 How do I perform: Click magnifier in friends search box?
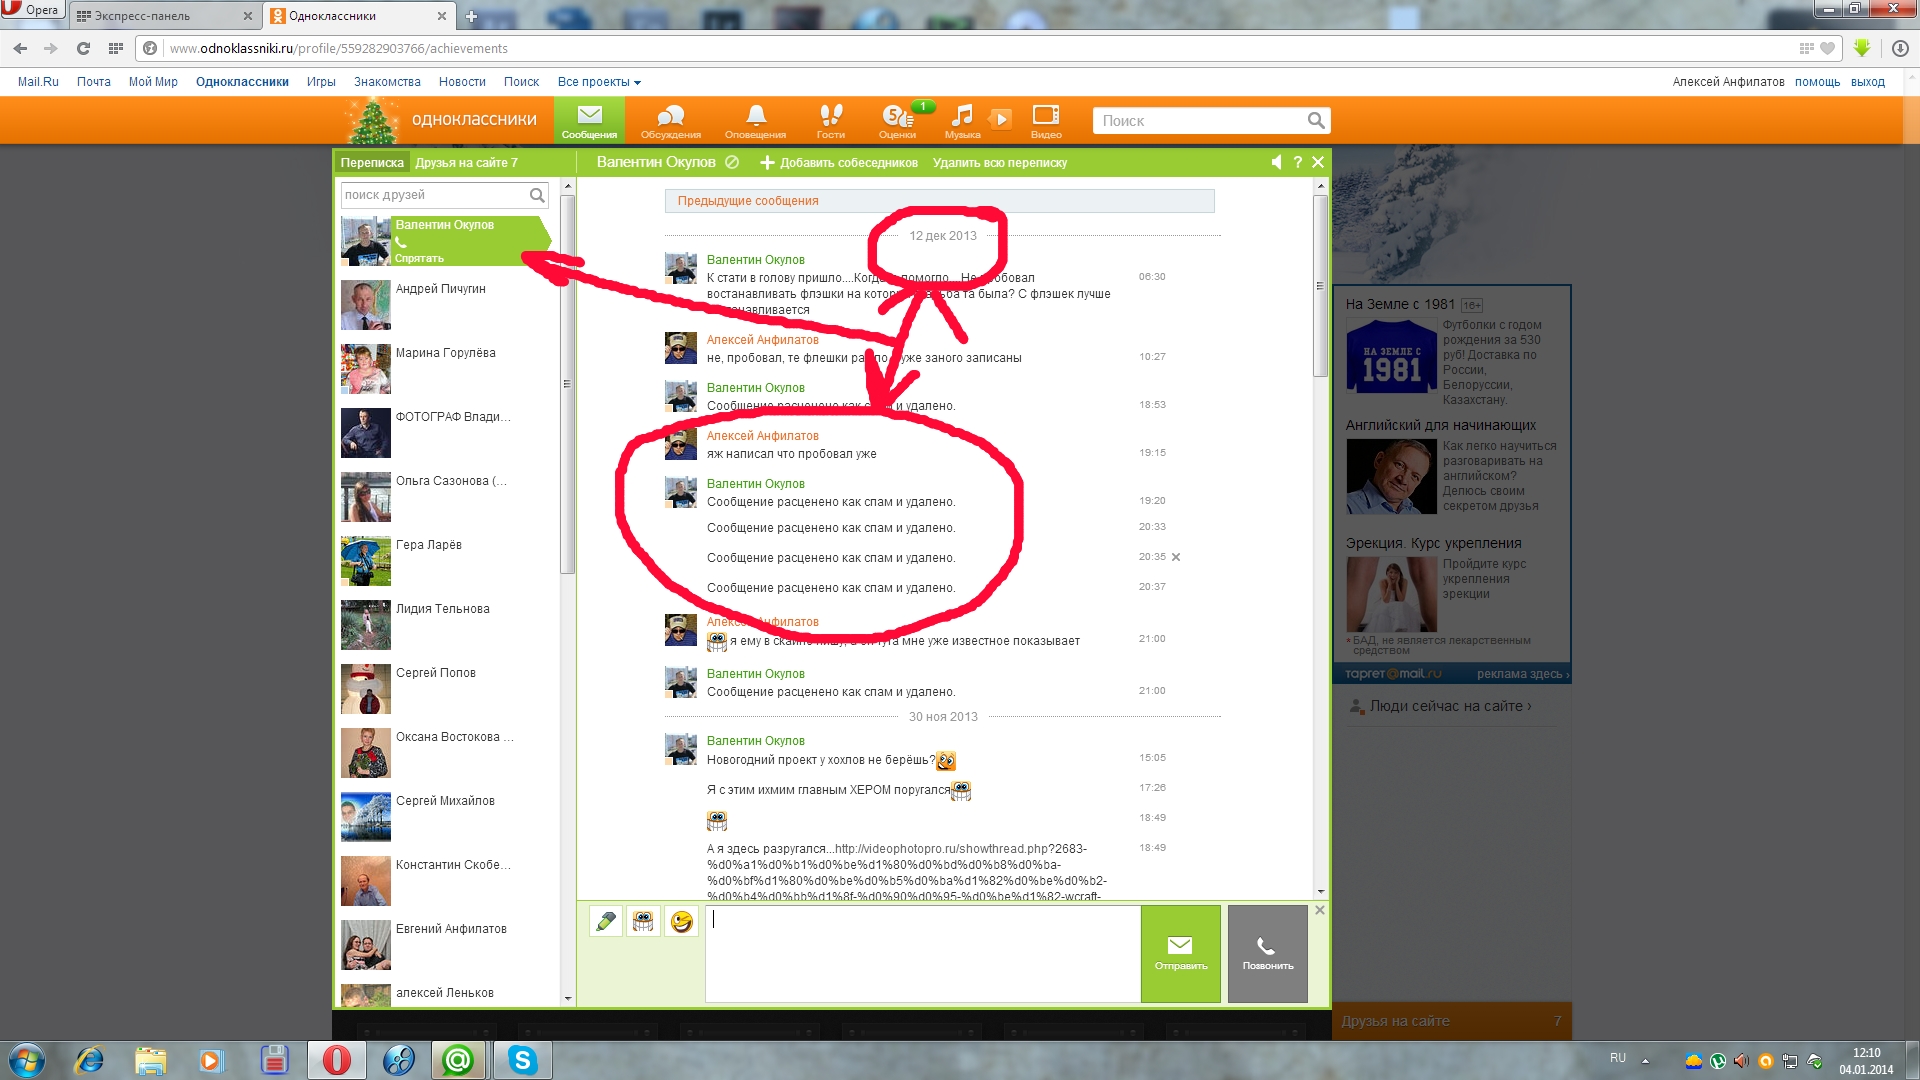click(x=537, y=195)
